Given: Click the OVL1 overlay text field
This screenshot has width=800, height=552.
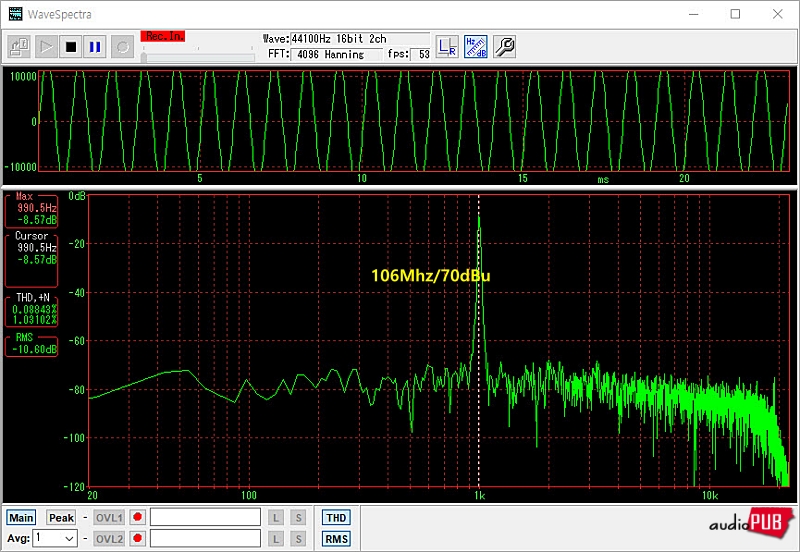Looking at the screenshot, I should tap(205, 518).
